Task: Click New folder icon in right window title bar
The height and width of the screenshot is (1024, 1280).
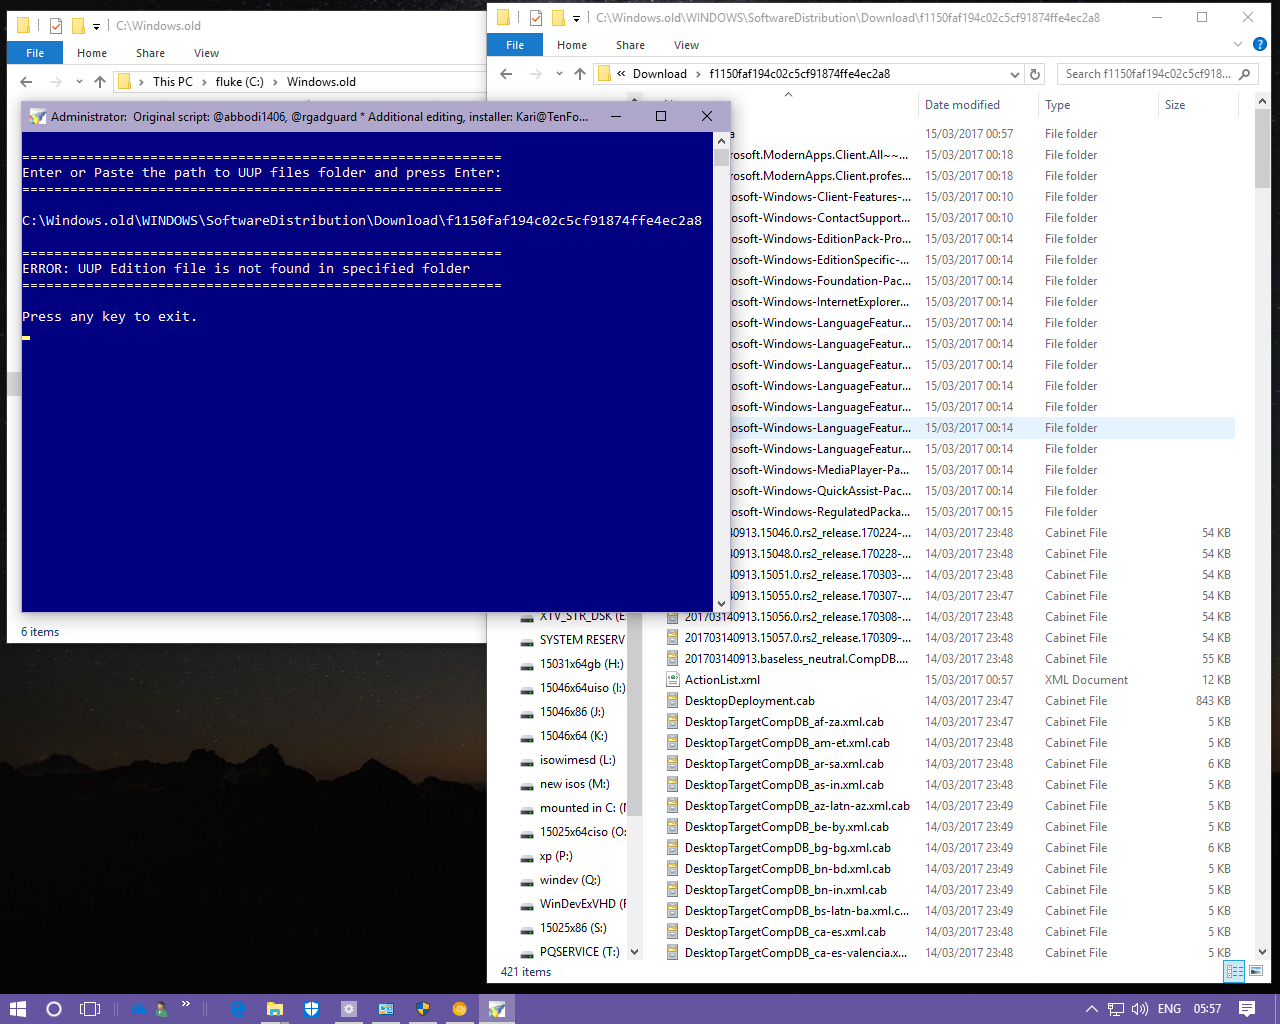Action: (558, 18)
